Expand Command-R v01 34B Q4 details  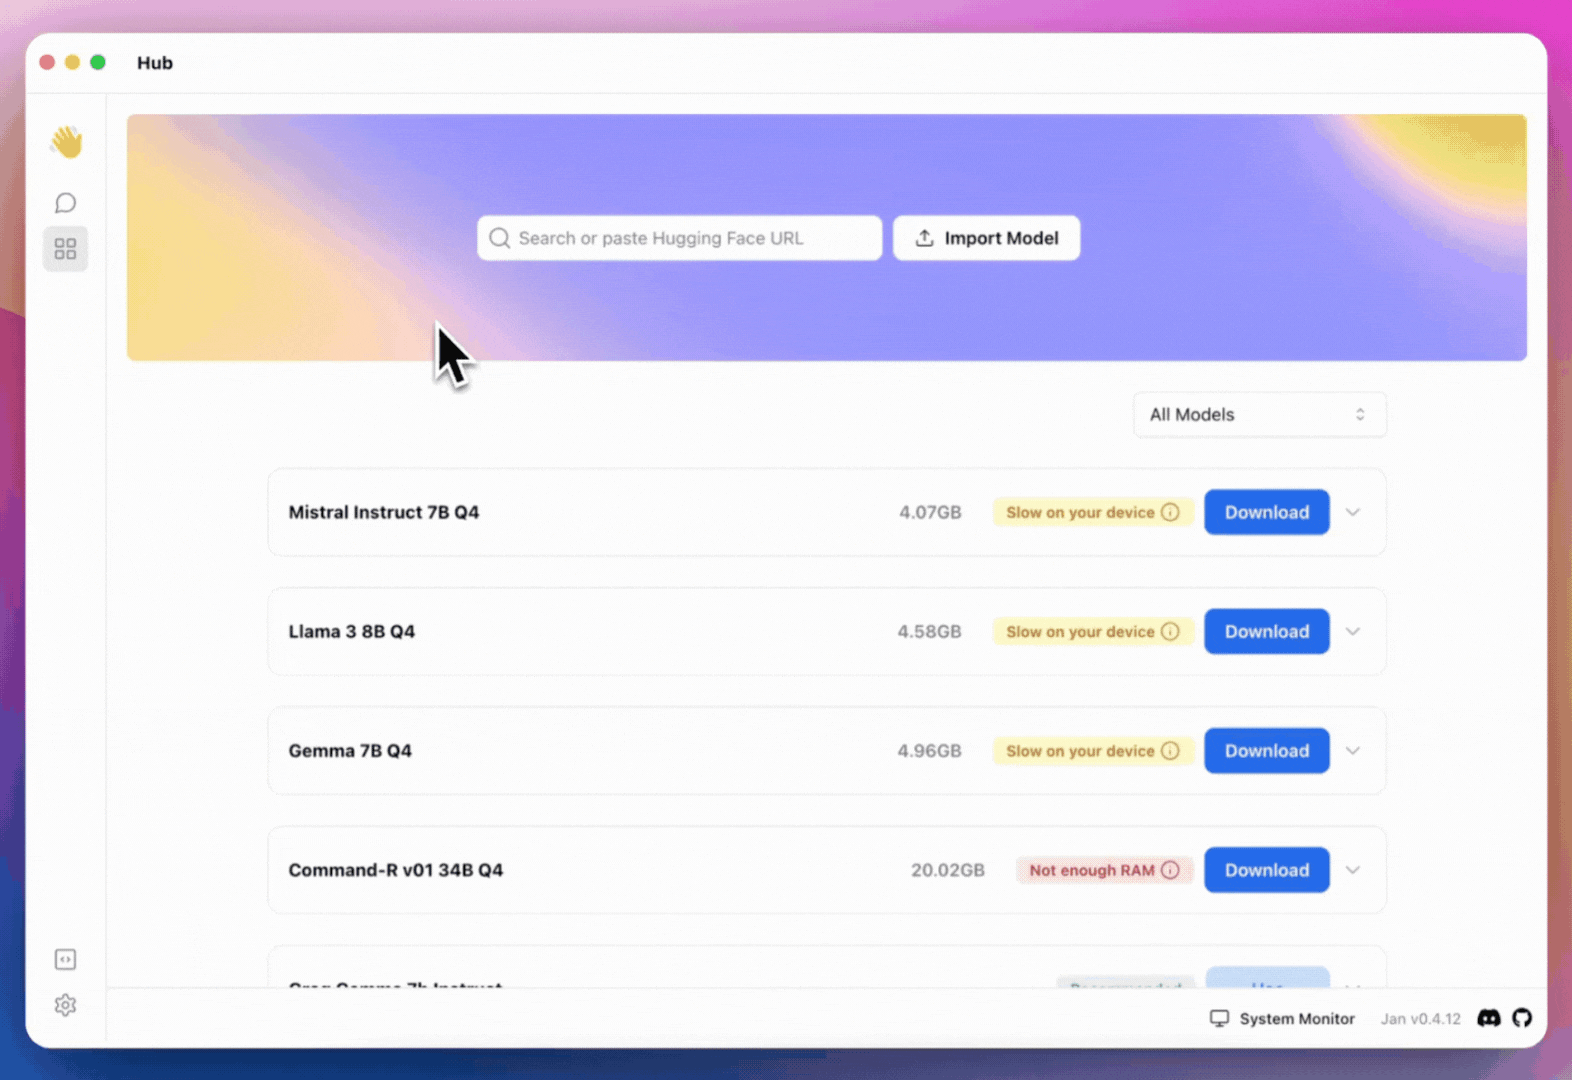1353,870
